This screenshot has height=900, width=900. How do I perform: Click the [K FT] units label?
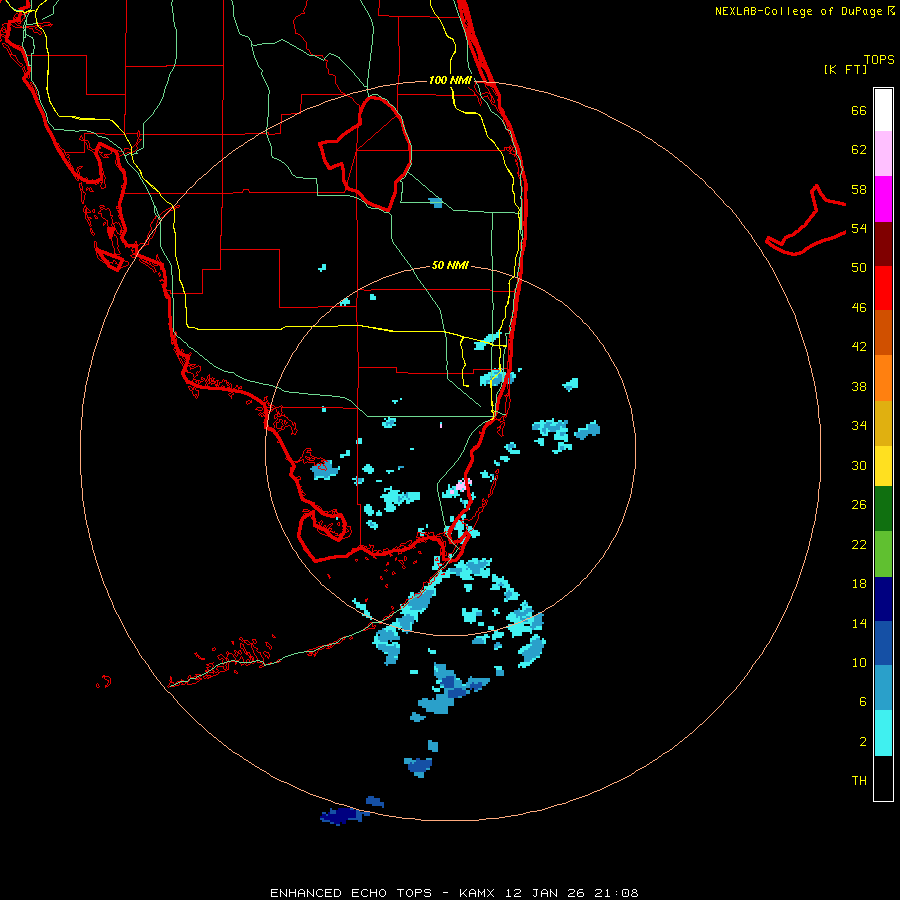pyautogui.click(x=845, y=69)
